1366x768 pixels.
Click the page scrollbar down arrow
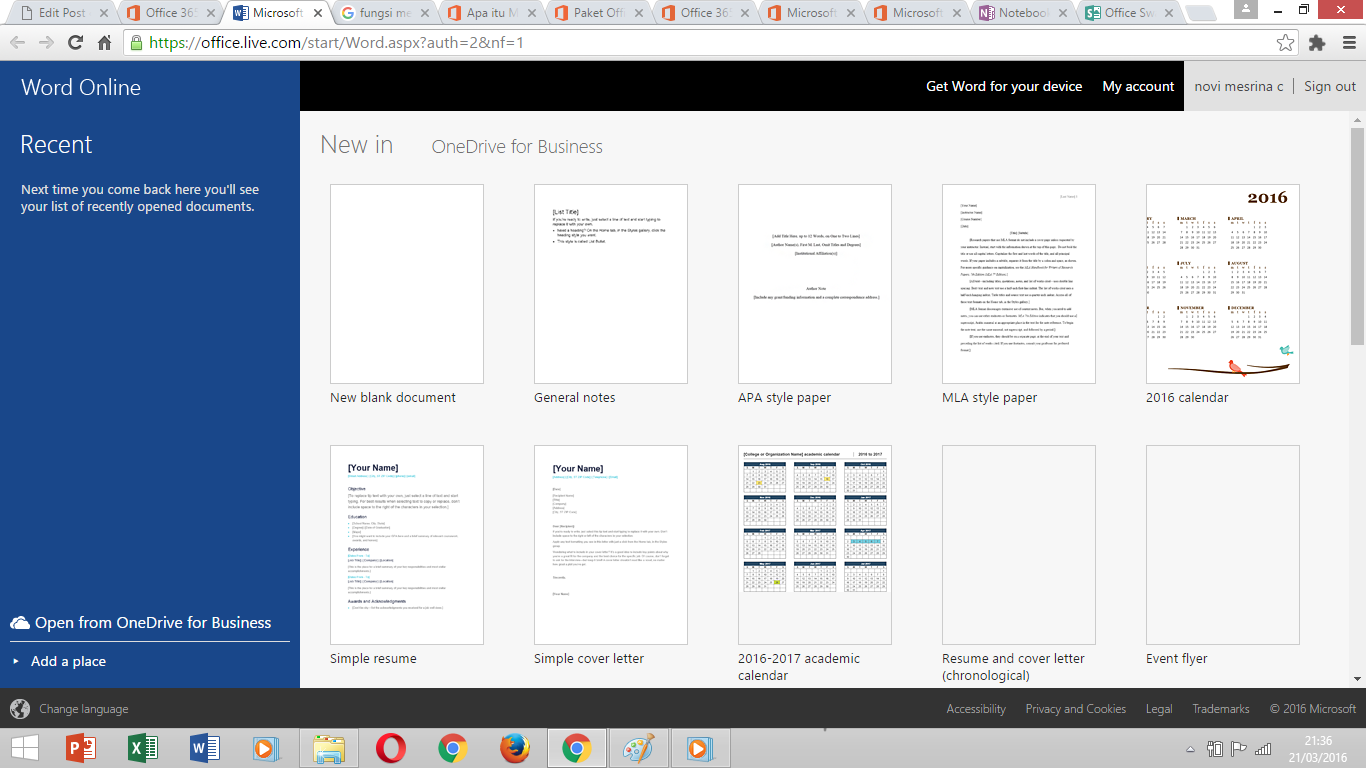click(x=1357, y=679)
